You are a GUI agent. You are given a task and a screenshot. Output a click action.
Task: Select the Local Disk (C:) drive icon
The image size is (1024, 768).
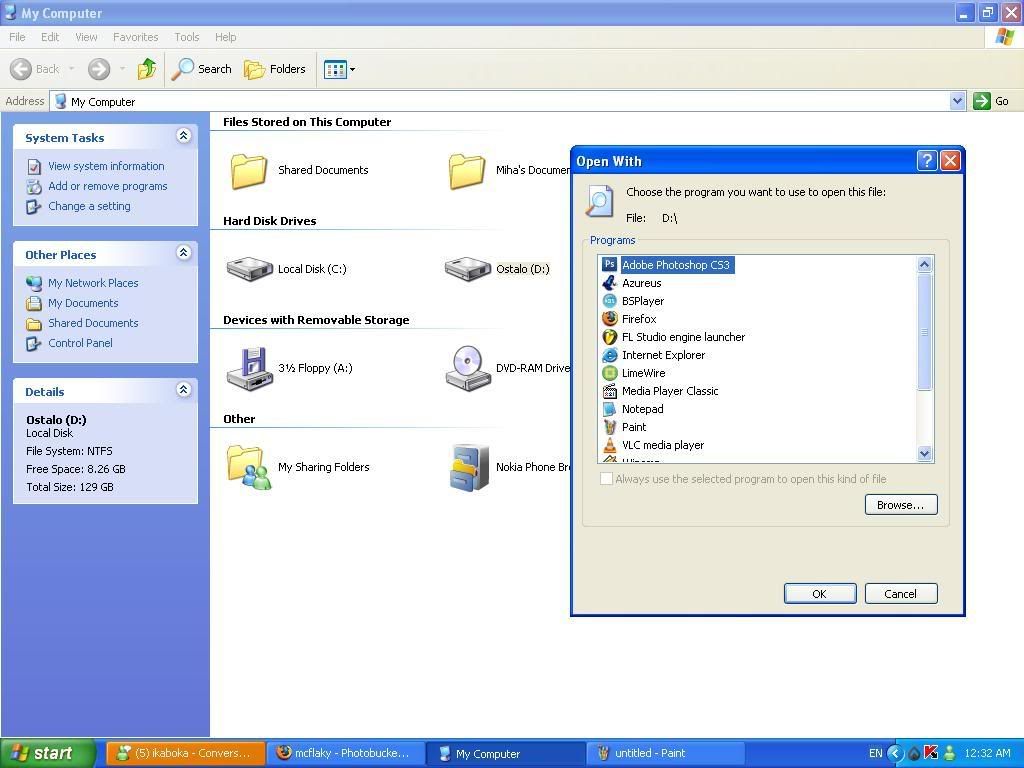[249, 268]
